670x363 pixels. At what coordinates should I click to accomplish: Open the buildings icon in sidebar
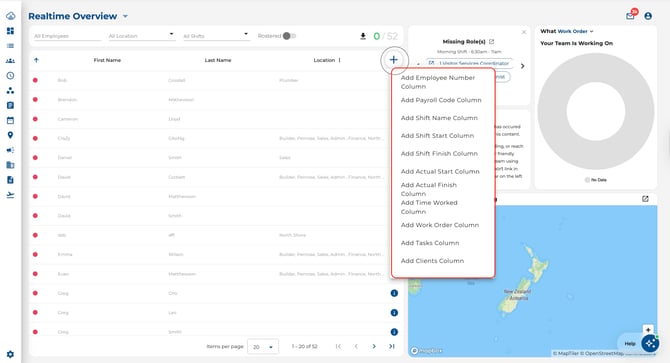(11, 165)
